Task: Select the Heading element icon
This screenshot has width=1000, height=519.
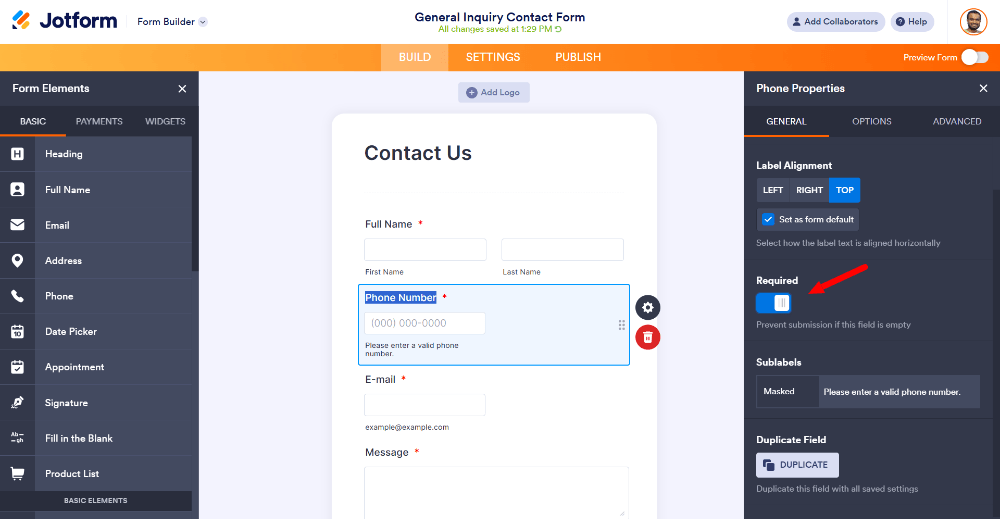Action: (17, 154)
